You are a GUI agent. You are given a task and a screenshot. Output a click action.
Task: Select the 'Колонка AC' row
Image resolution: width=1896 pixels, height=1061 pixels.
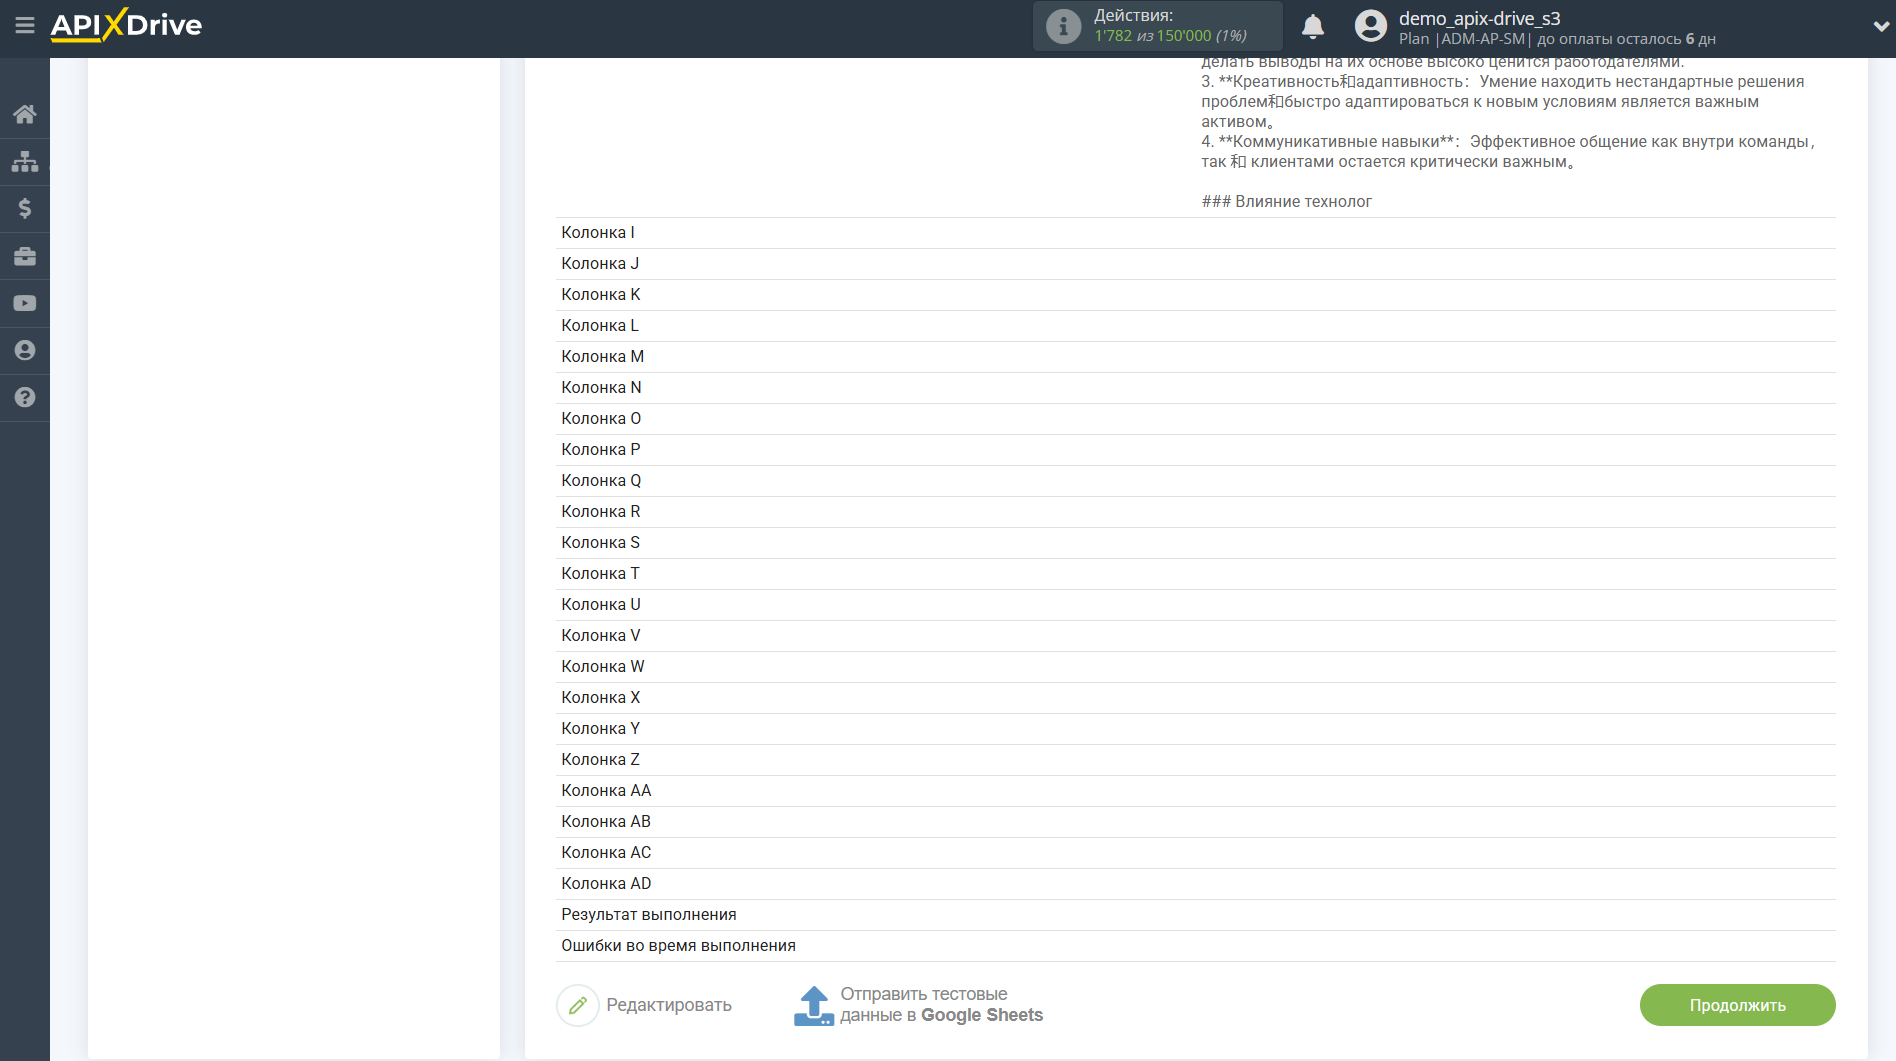click(1195, 853)
